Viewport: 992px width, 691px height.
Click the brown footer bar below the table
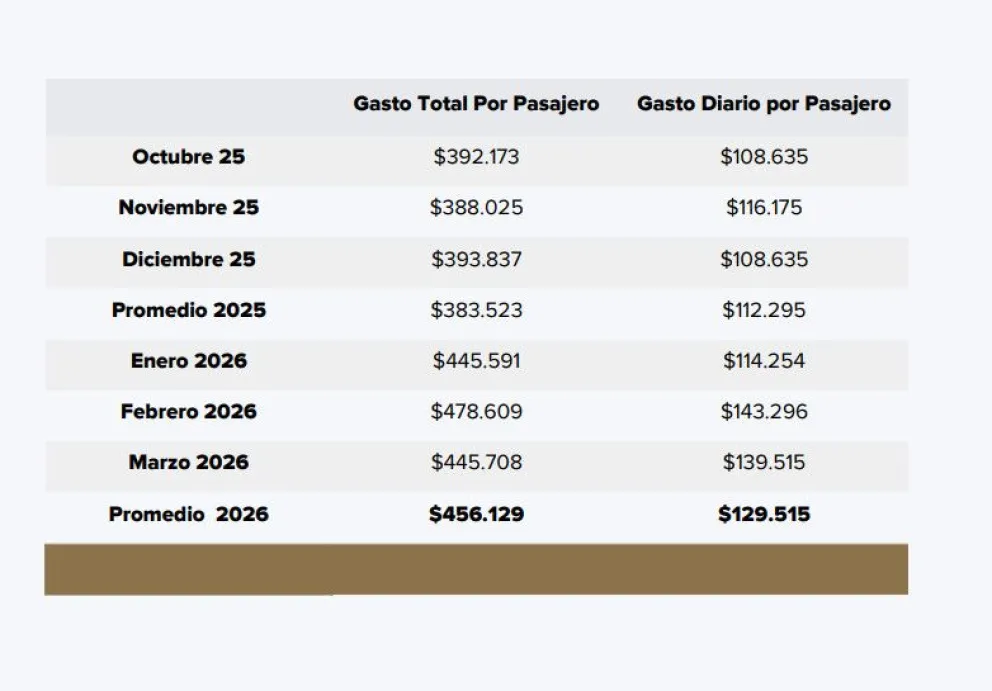pos(476,569)
